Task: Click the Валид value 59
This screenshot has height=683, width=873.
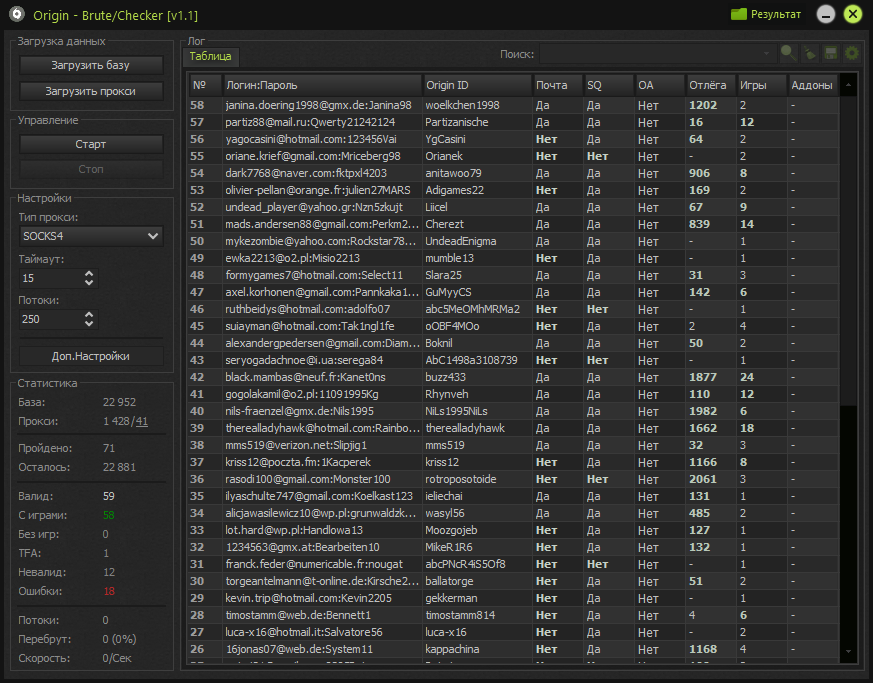Action: coord(109,496)
